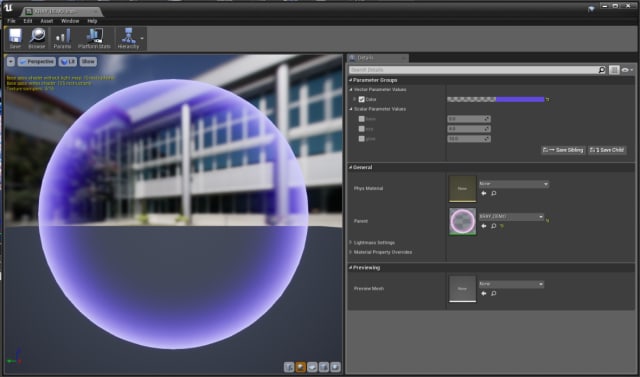Use custom mesh preview icon in viewport
640x377 pixels.
click(x=335, y=367)
